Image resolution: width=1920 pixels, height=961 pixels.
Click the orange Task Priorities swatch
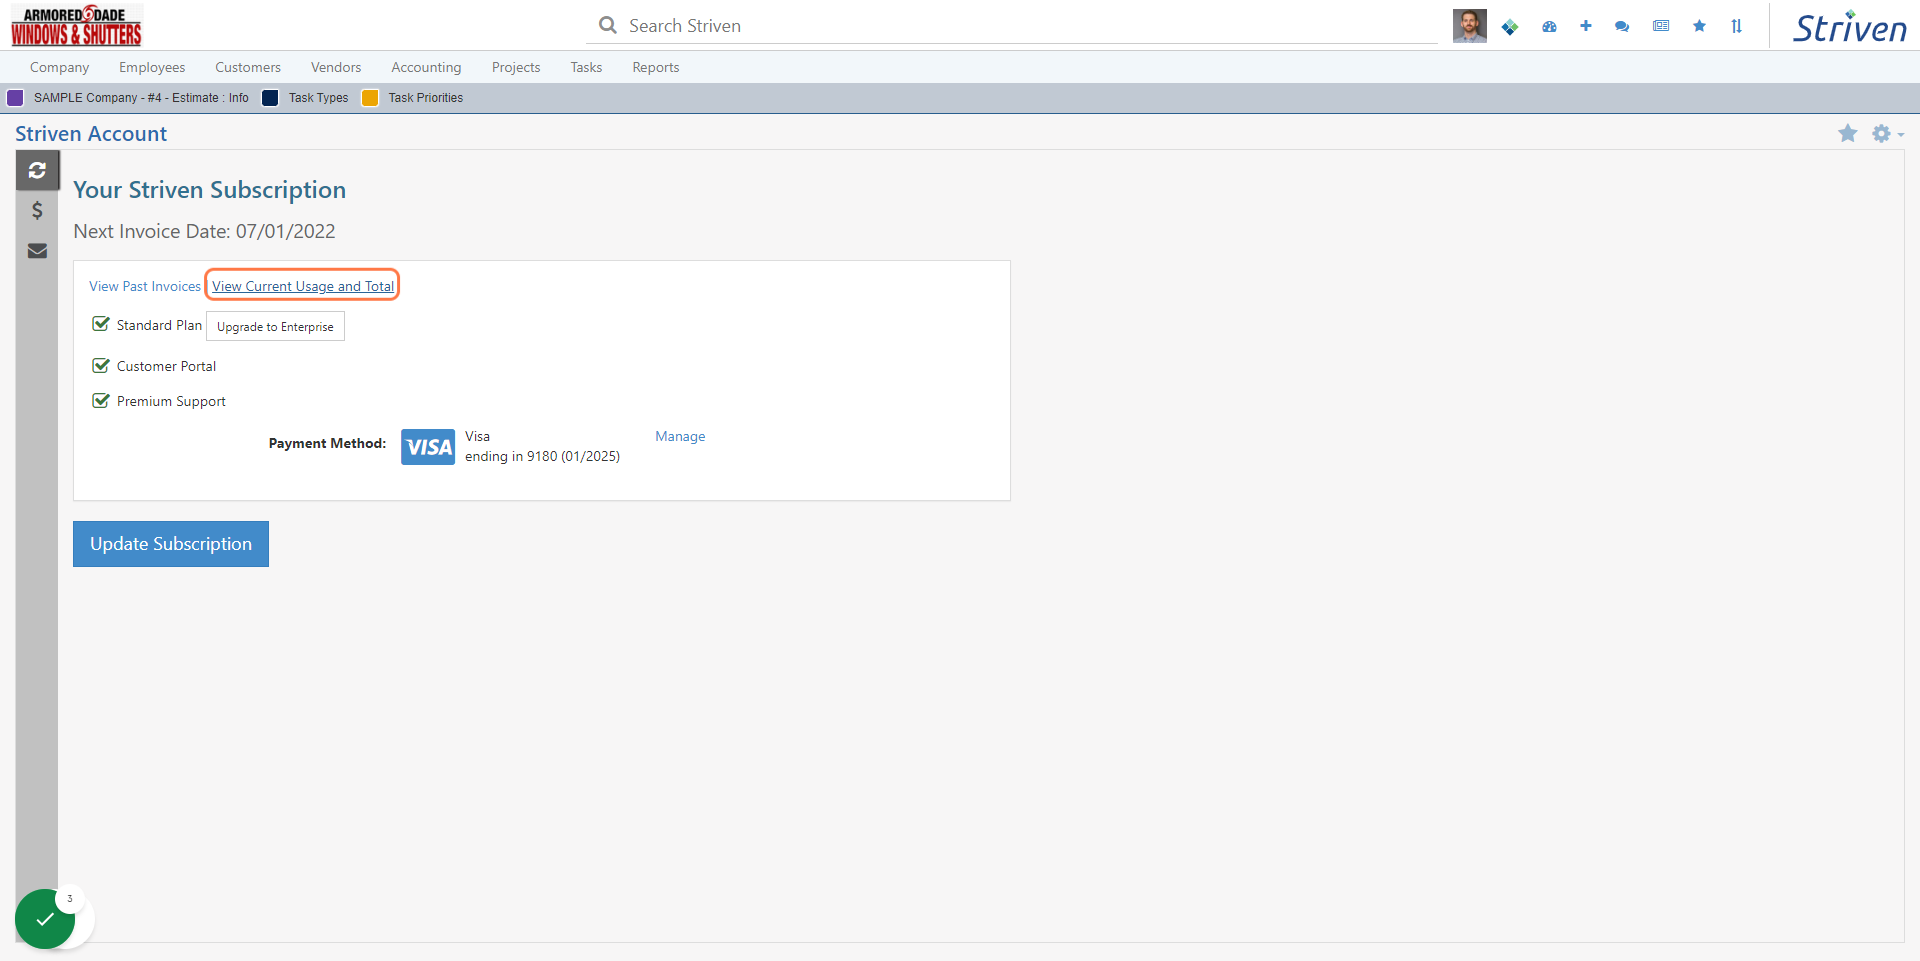pyautogui.click(x=370, y=98)
